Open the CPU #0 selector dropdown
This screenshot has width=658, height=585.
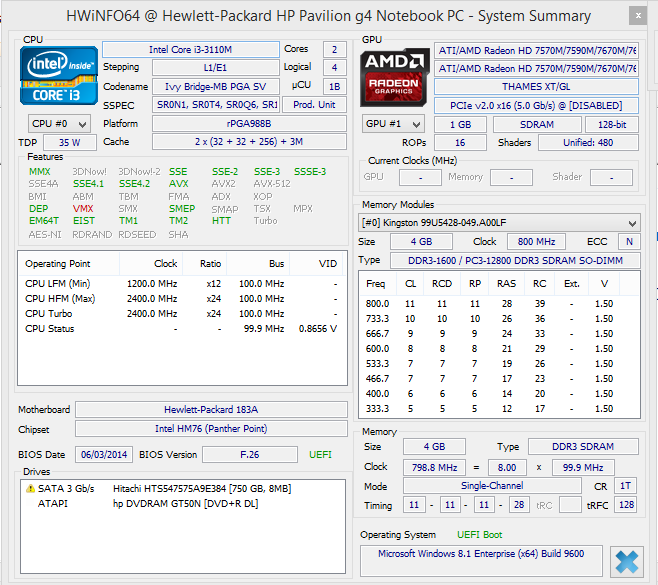(59, 124)
